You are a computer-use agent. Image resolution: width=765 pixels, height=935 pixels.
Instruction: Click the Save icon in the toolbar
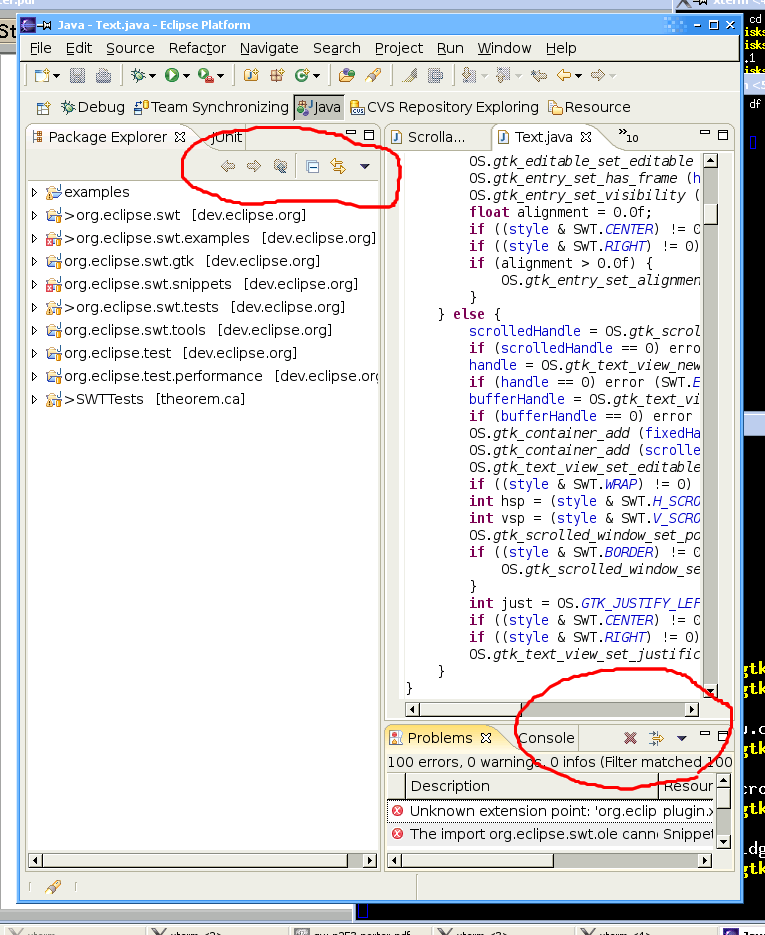77,75
